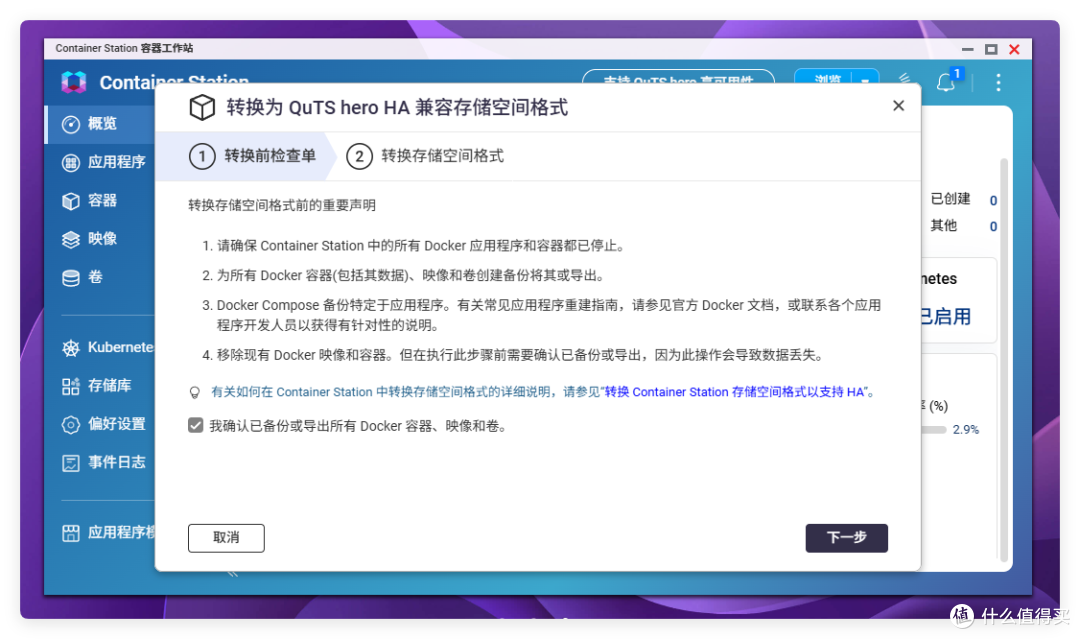Open 偏好设置 preferences in the sidebar
1080x639 pixels.
click(x=101, y=424)
